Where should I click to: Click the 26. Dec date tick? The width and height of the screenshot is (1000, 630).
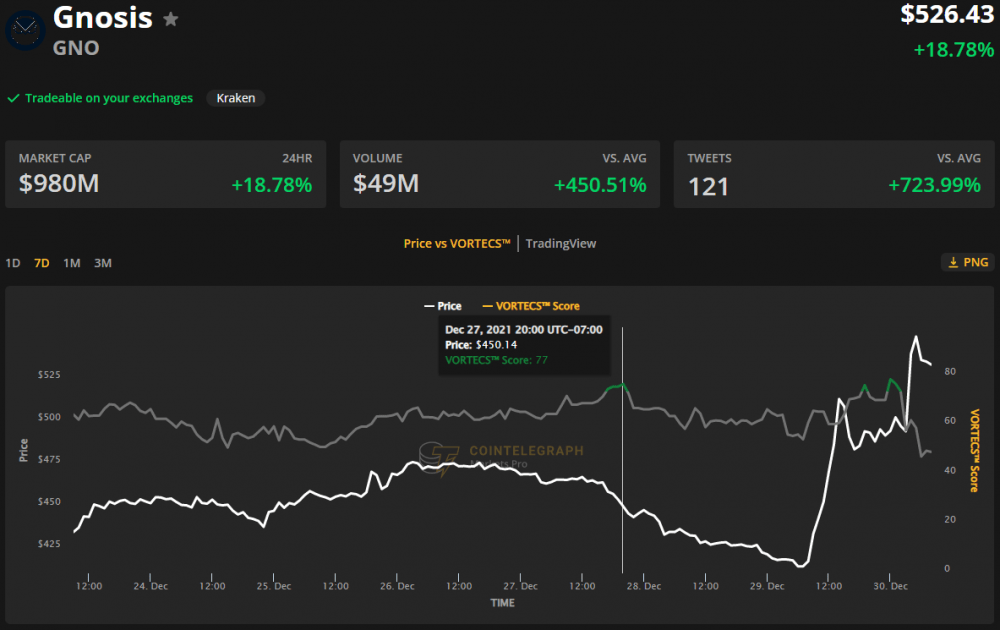[397, 586]
